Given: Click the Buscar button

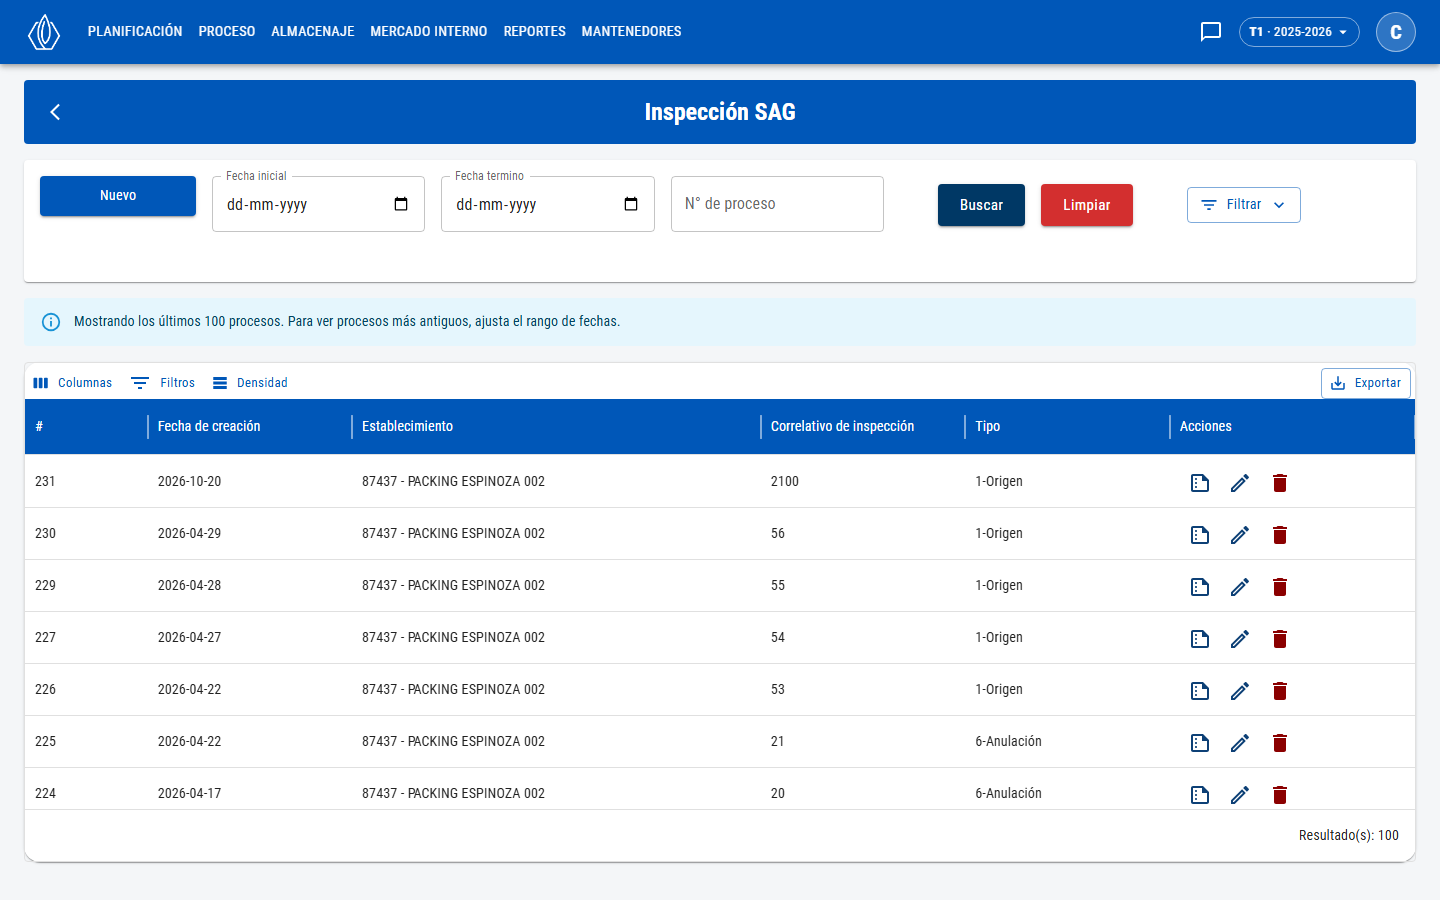Looking at the screenshot, I should (981, 205).
